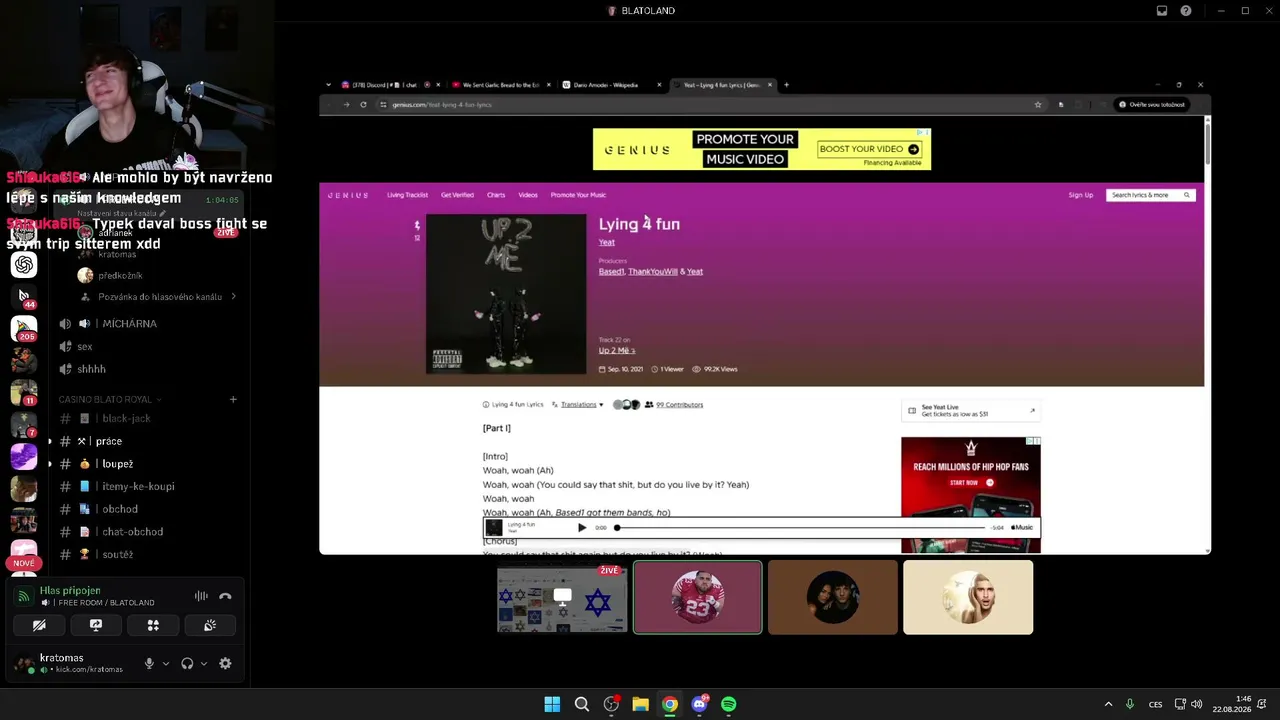
Task: Open the live screen share stream tile
Action: click(563, 597)
